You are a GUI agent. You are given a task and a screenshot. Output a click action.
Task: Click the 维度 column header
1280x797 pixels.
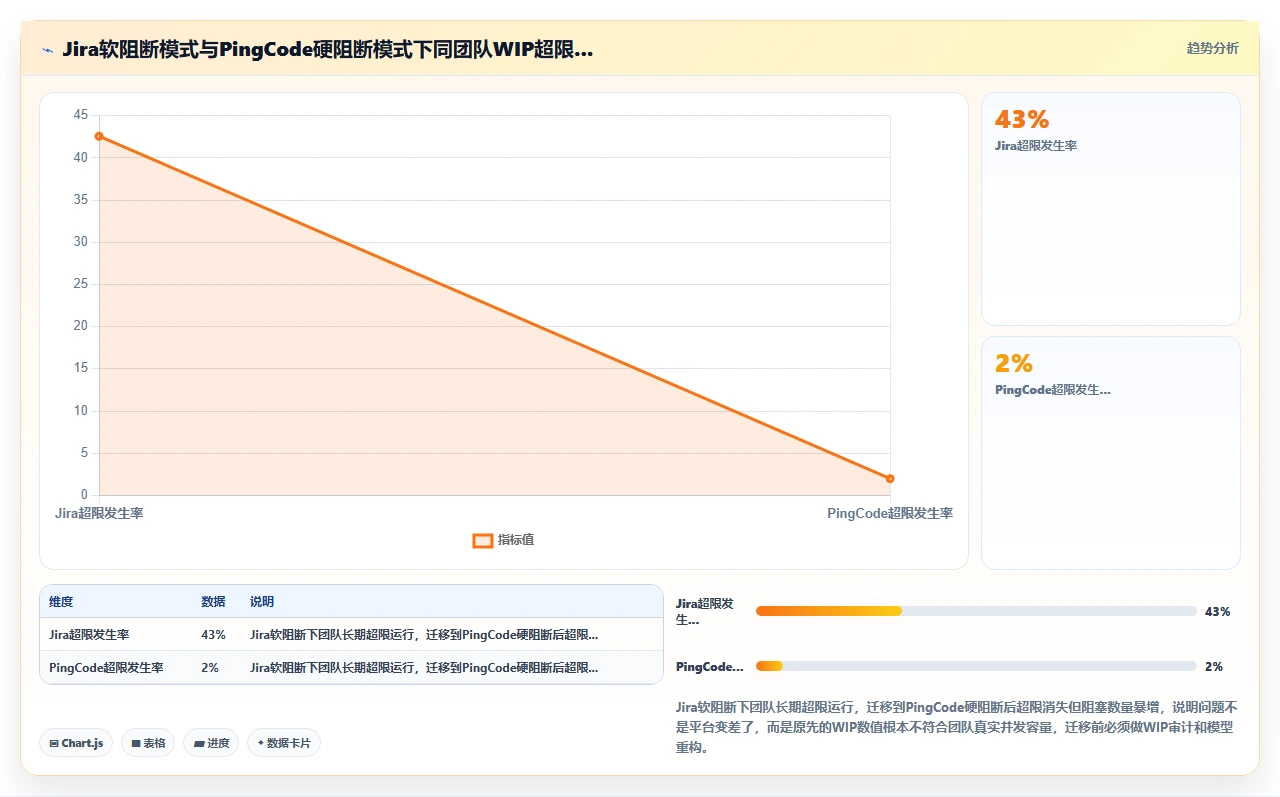(x=61, y=602)
